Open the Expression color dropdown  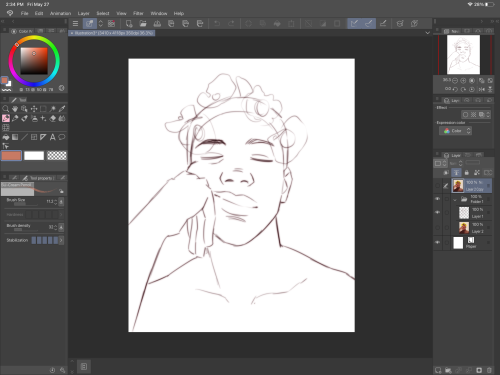tap(455, 131)
